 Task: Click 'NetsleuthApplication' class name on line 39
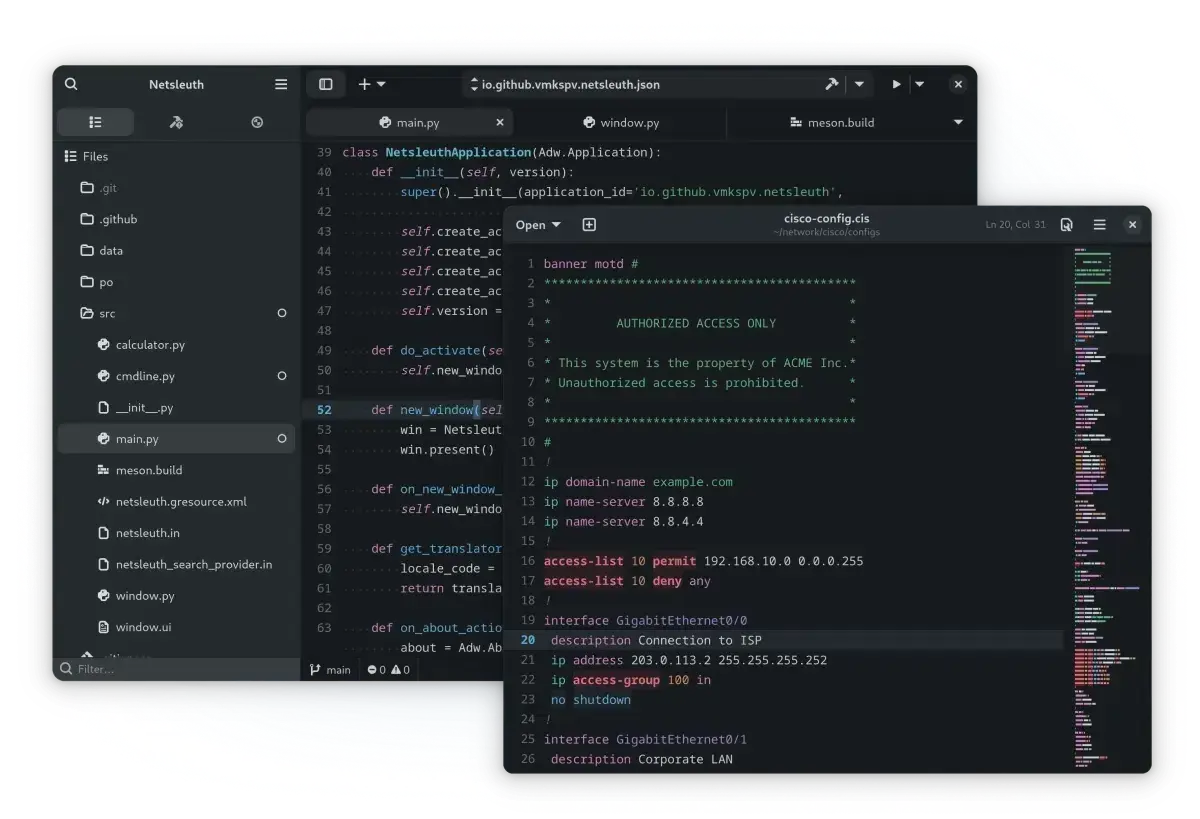coord(458,153)
